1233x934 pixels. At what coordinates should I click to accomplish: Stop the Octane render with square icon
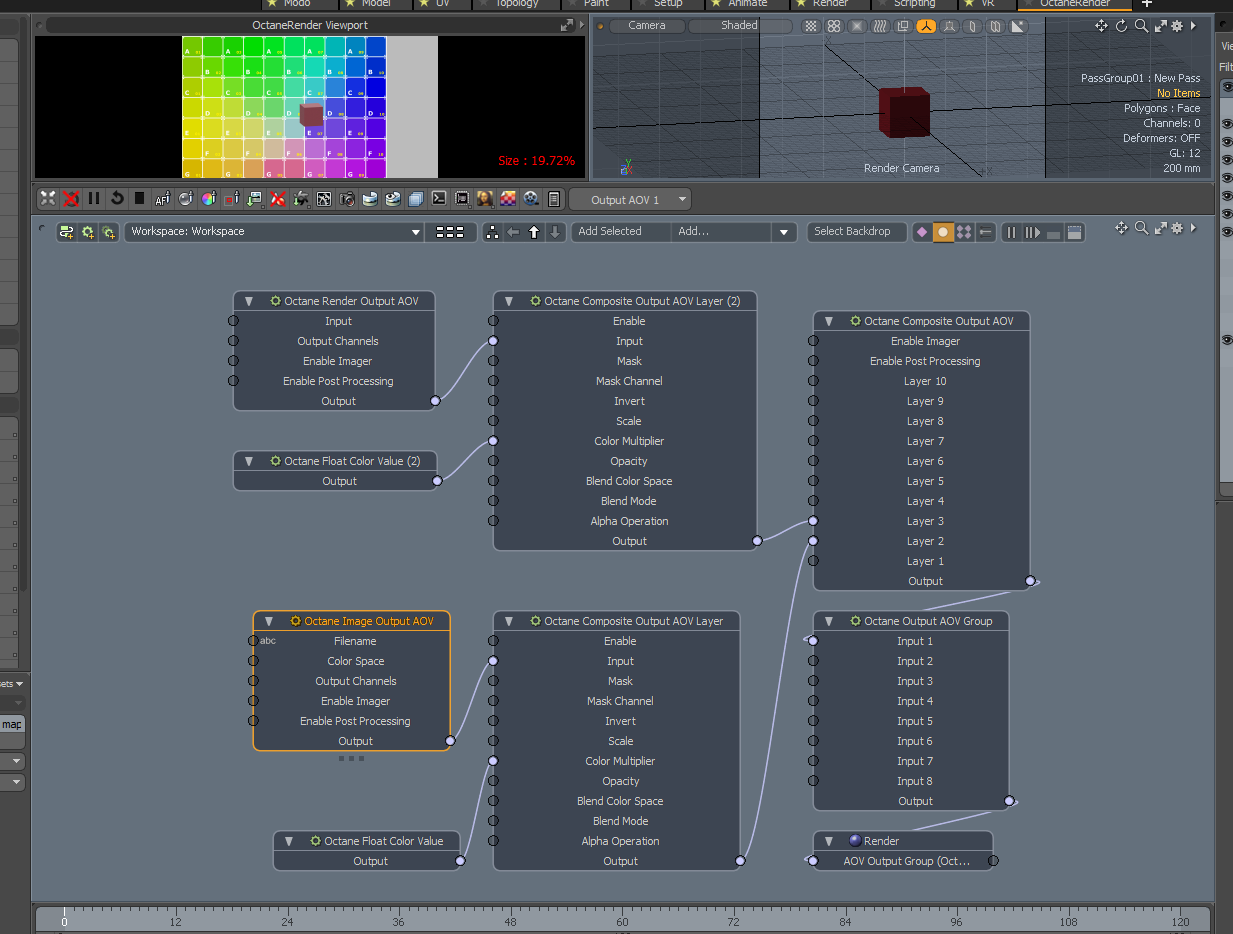[x=140, y=199]
